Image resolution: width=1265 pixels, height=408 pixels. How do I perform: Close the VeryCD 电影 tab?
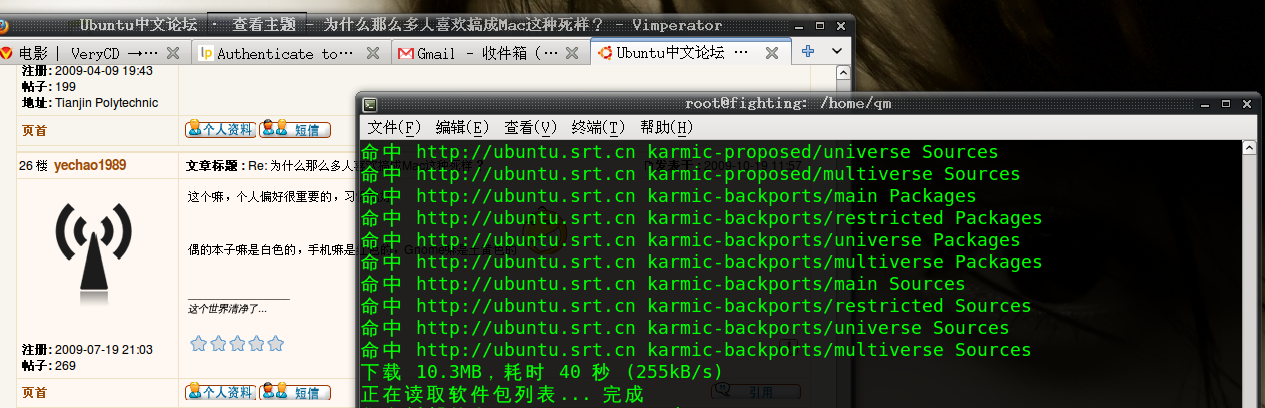(x=173, y=53)
